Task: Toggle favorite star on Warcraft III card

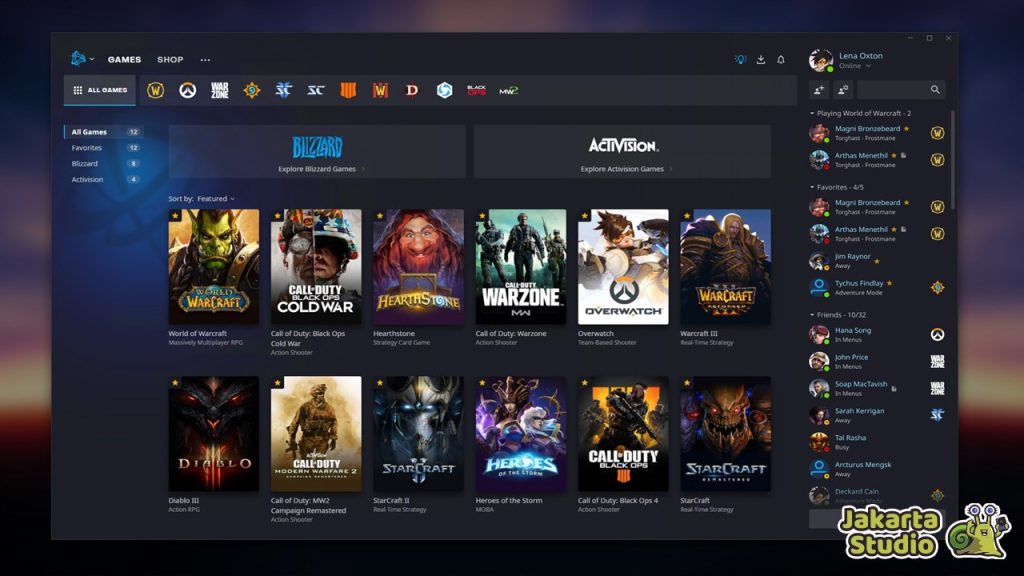Action: 687,216
